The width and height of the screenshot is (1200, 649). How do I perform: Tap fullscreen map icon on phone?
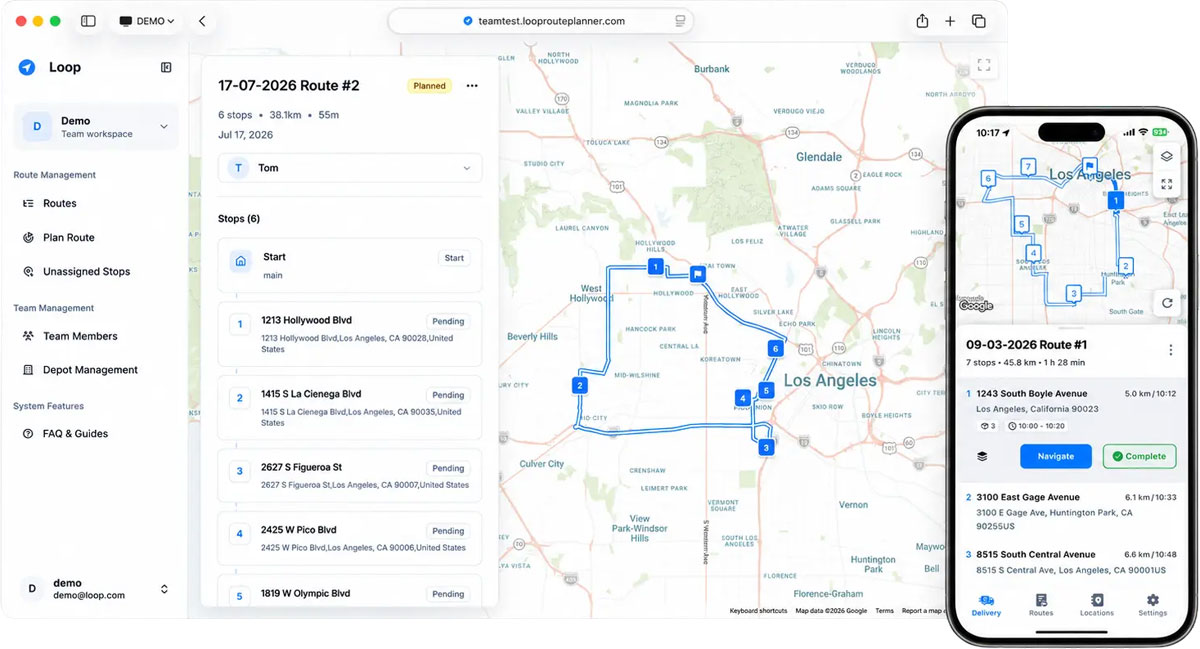tap(1166, 184)
